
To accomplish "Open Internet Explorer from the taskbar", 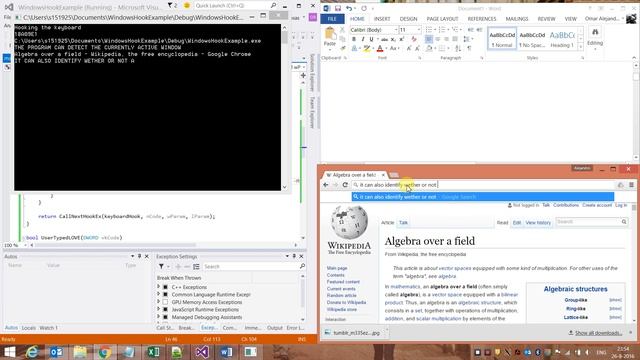I will pos(32,352).
